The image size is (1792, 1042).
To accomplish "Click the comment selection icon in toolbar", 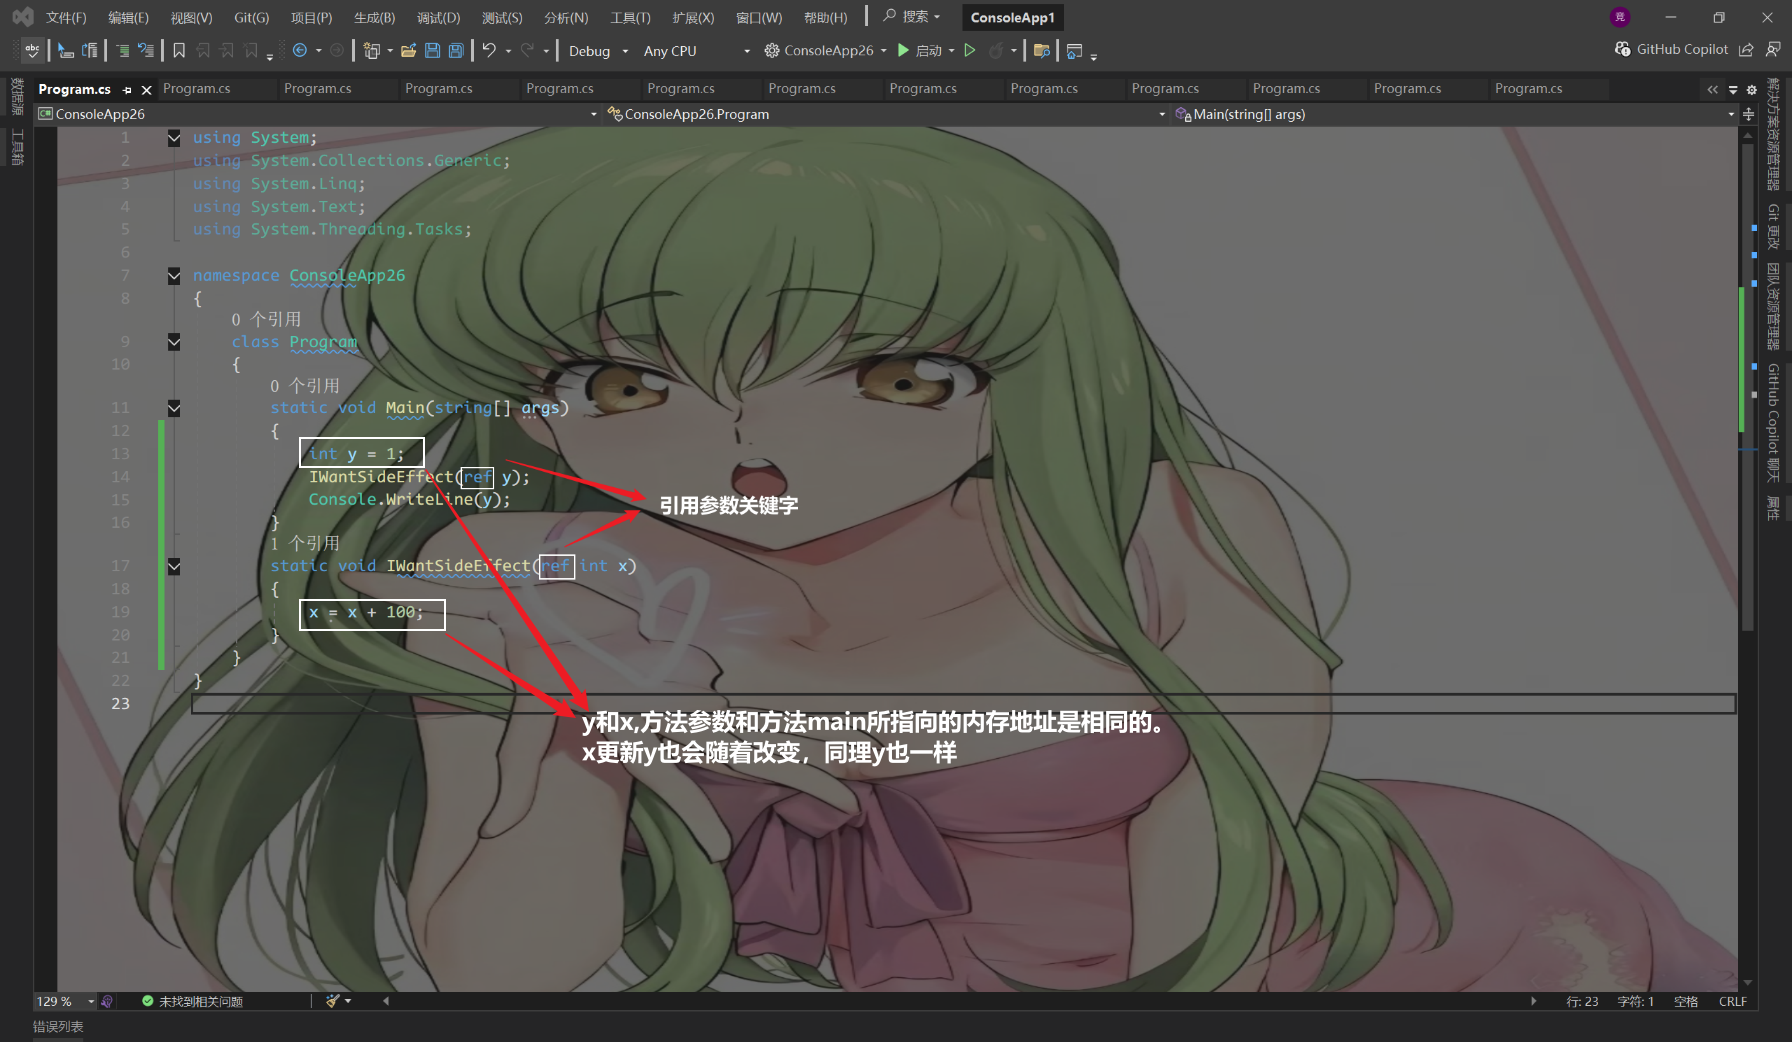I will pos(122,50).
